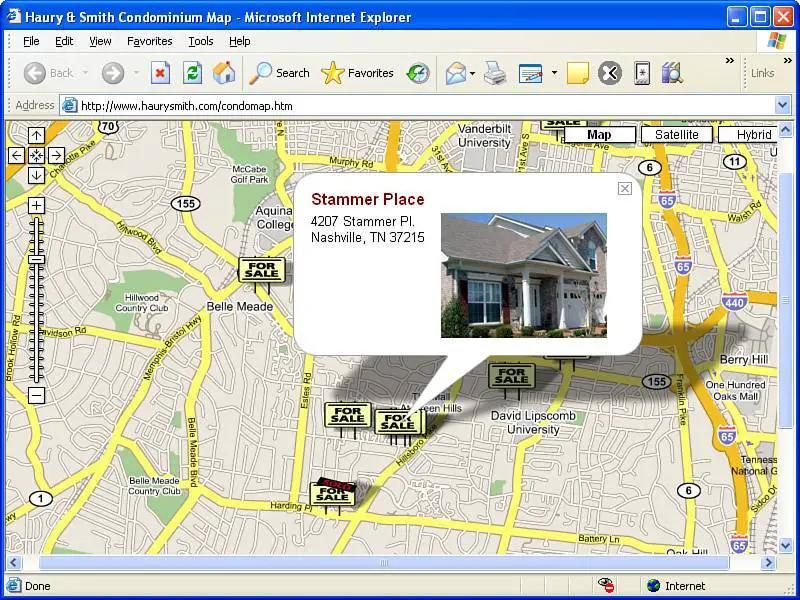The height and width of the screenshot is (600, 800).
Task: Expand toolbar overflow chevron
Action: pos(730,61)
